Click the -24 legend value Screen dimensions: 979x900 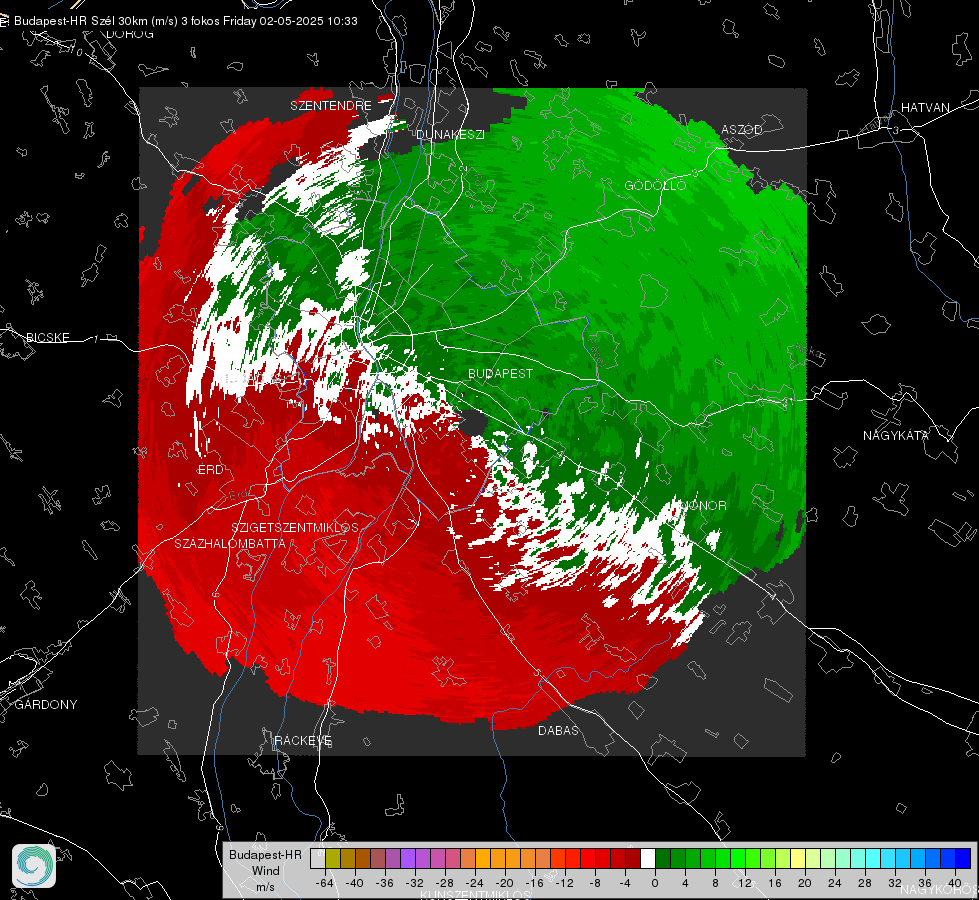[x=475, y=883]
